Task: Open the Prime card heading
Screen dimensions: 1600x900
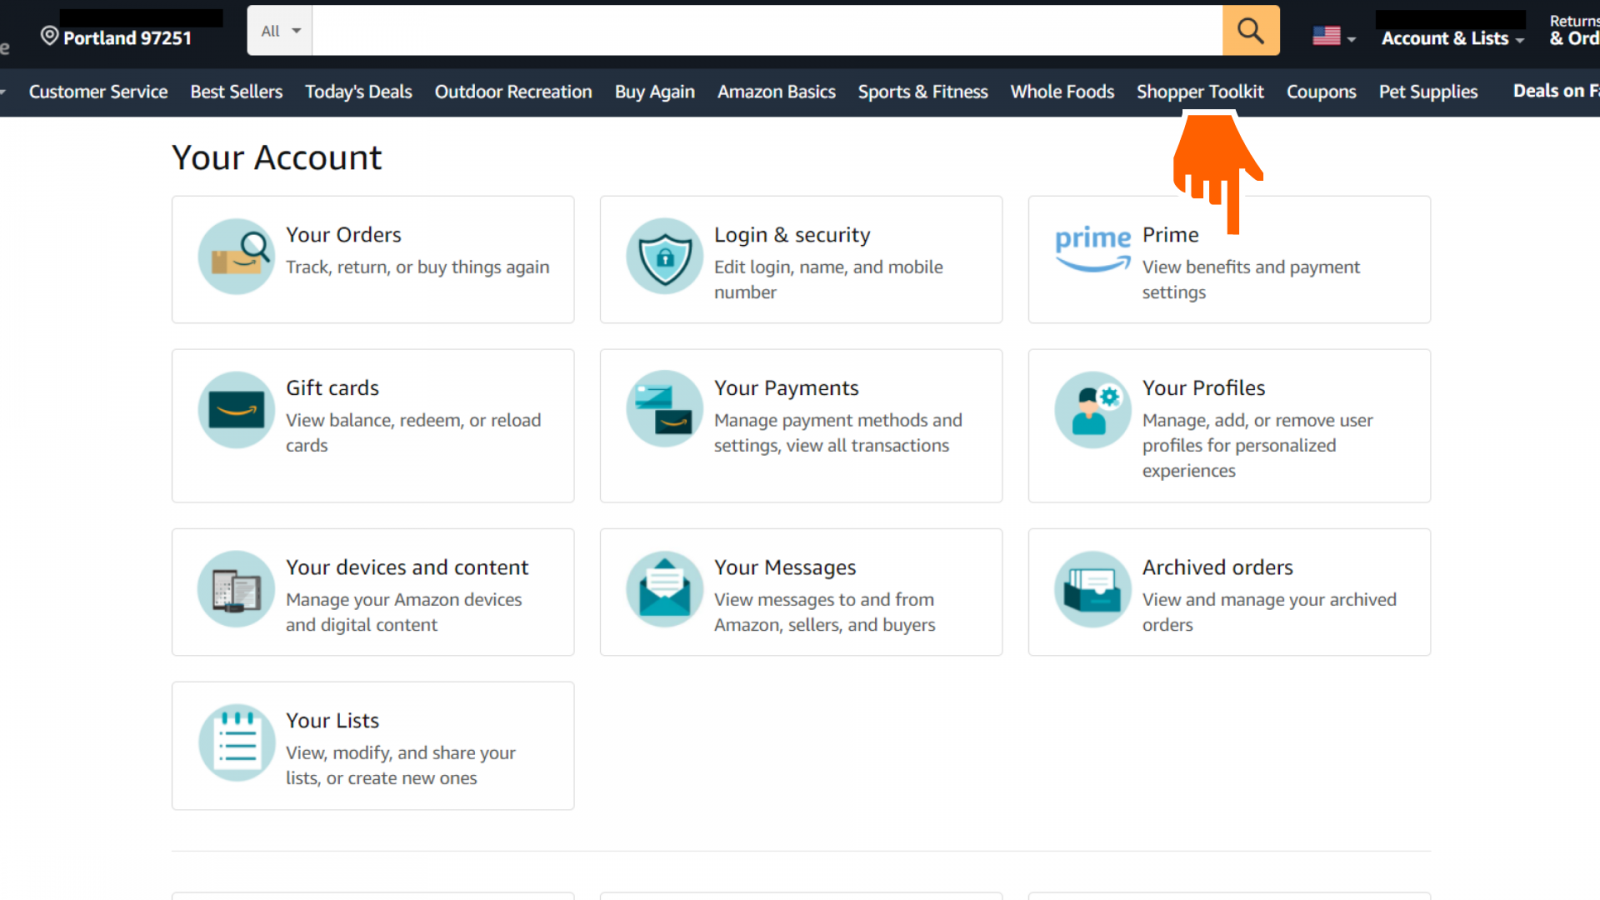Action: pyautogui.click(x=1170, y=235)
